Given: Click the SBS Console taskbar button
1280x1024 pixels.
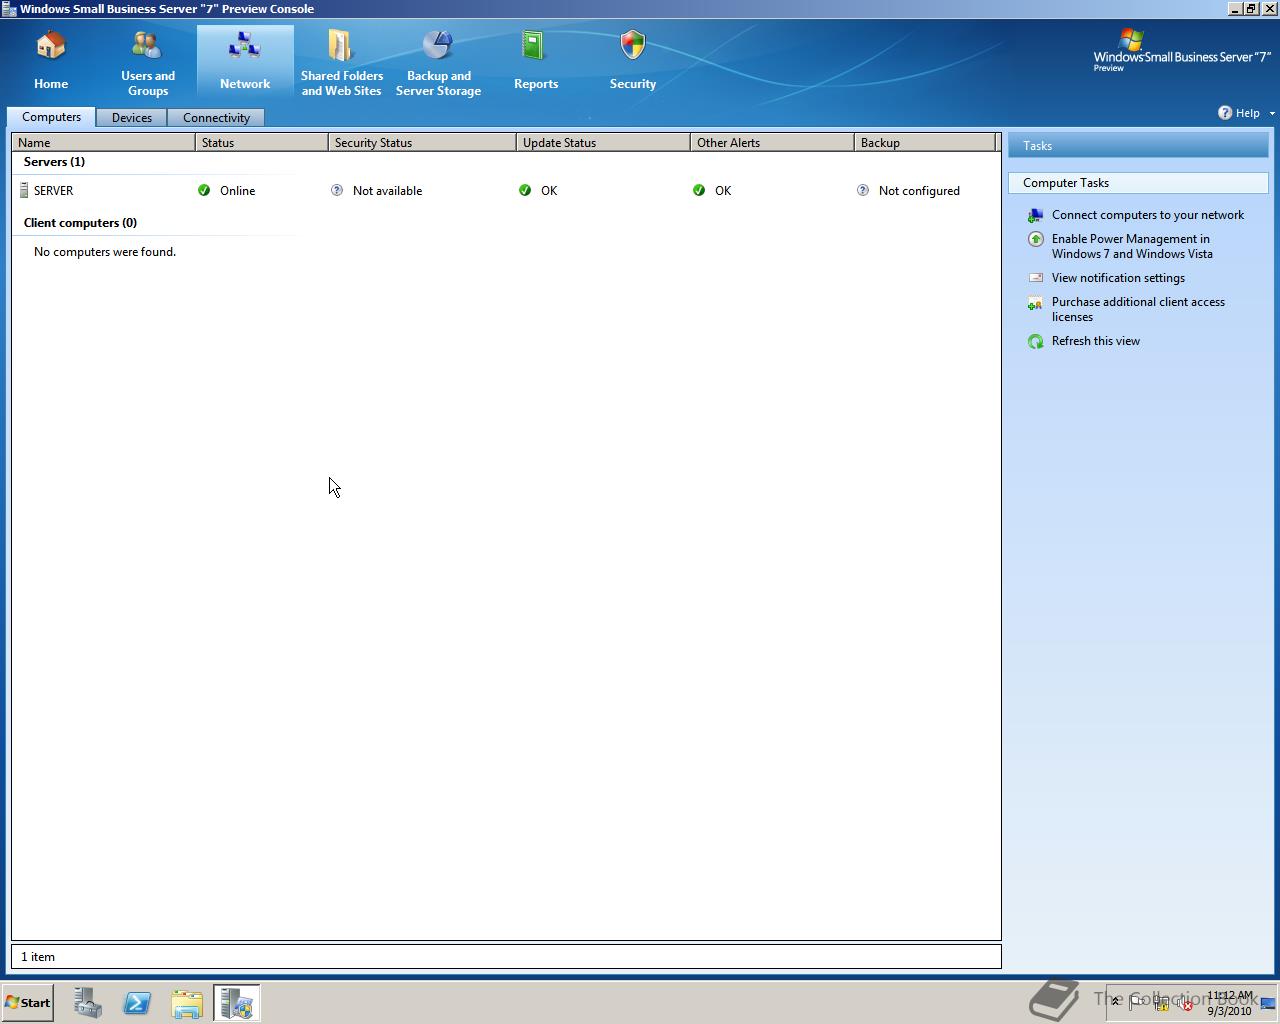Looking at the screenshot, I should (x=237, y=1003).
